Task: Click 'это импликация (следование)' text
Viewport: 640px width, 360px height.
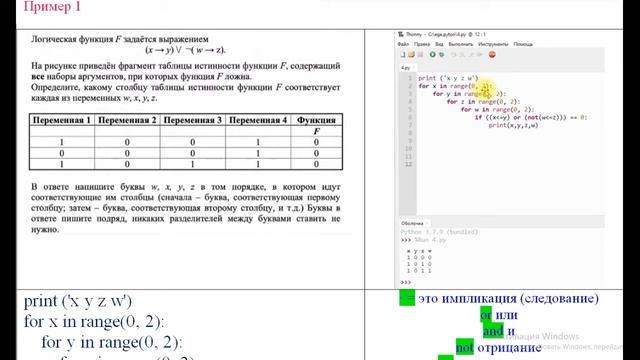Action: tap(508, 298)
